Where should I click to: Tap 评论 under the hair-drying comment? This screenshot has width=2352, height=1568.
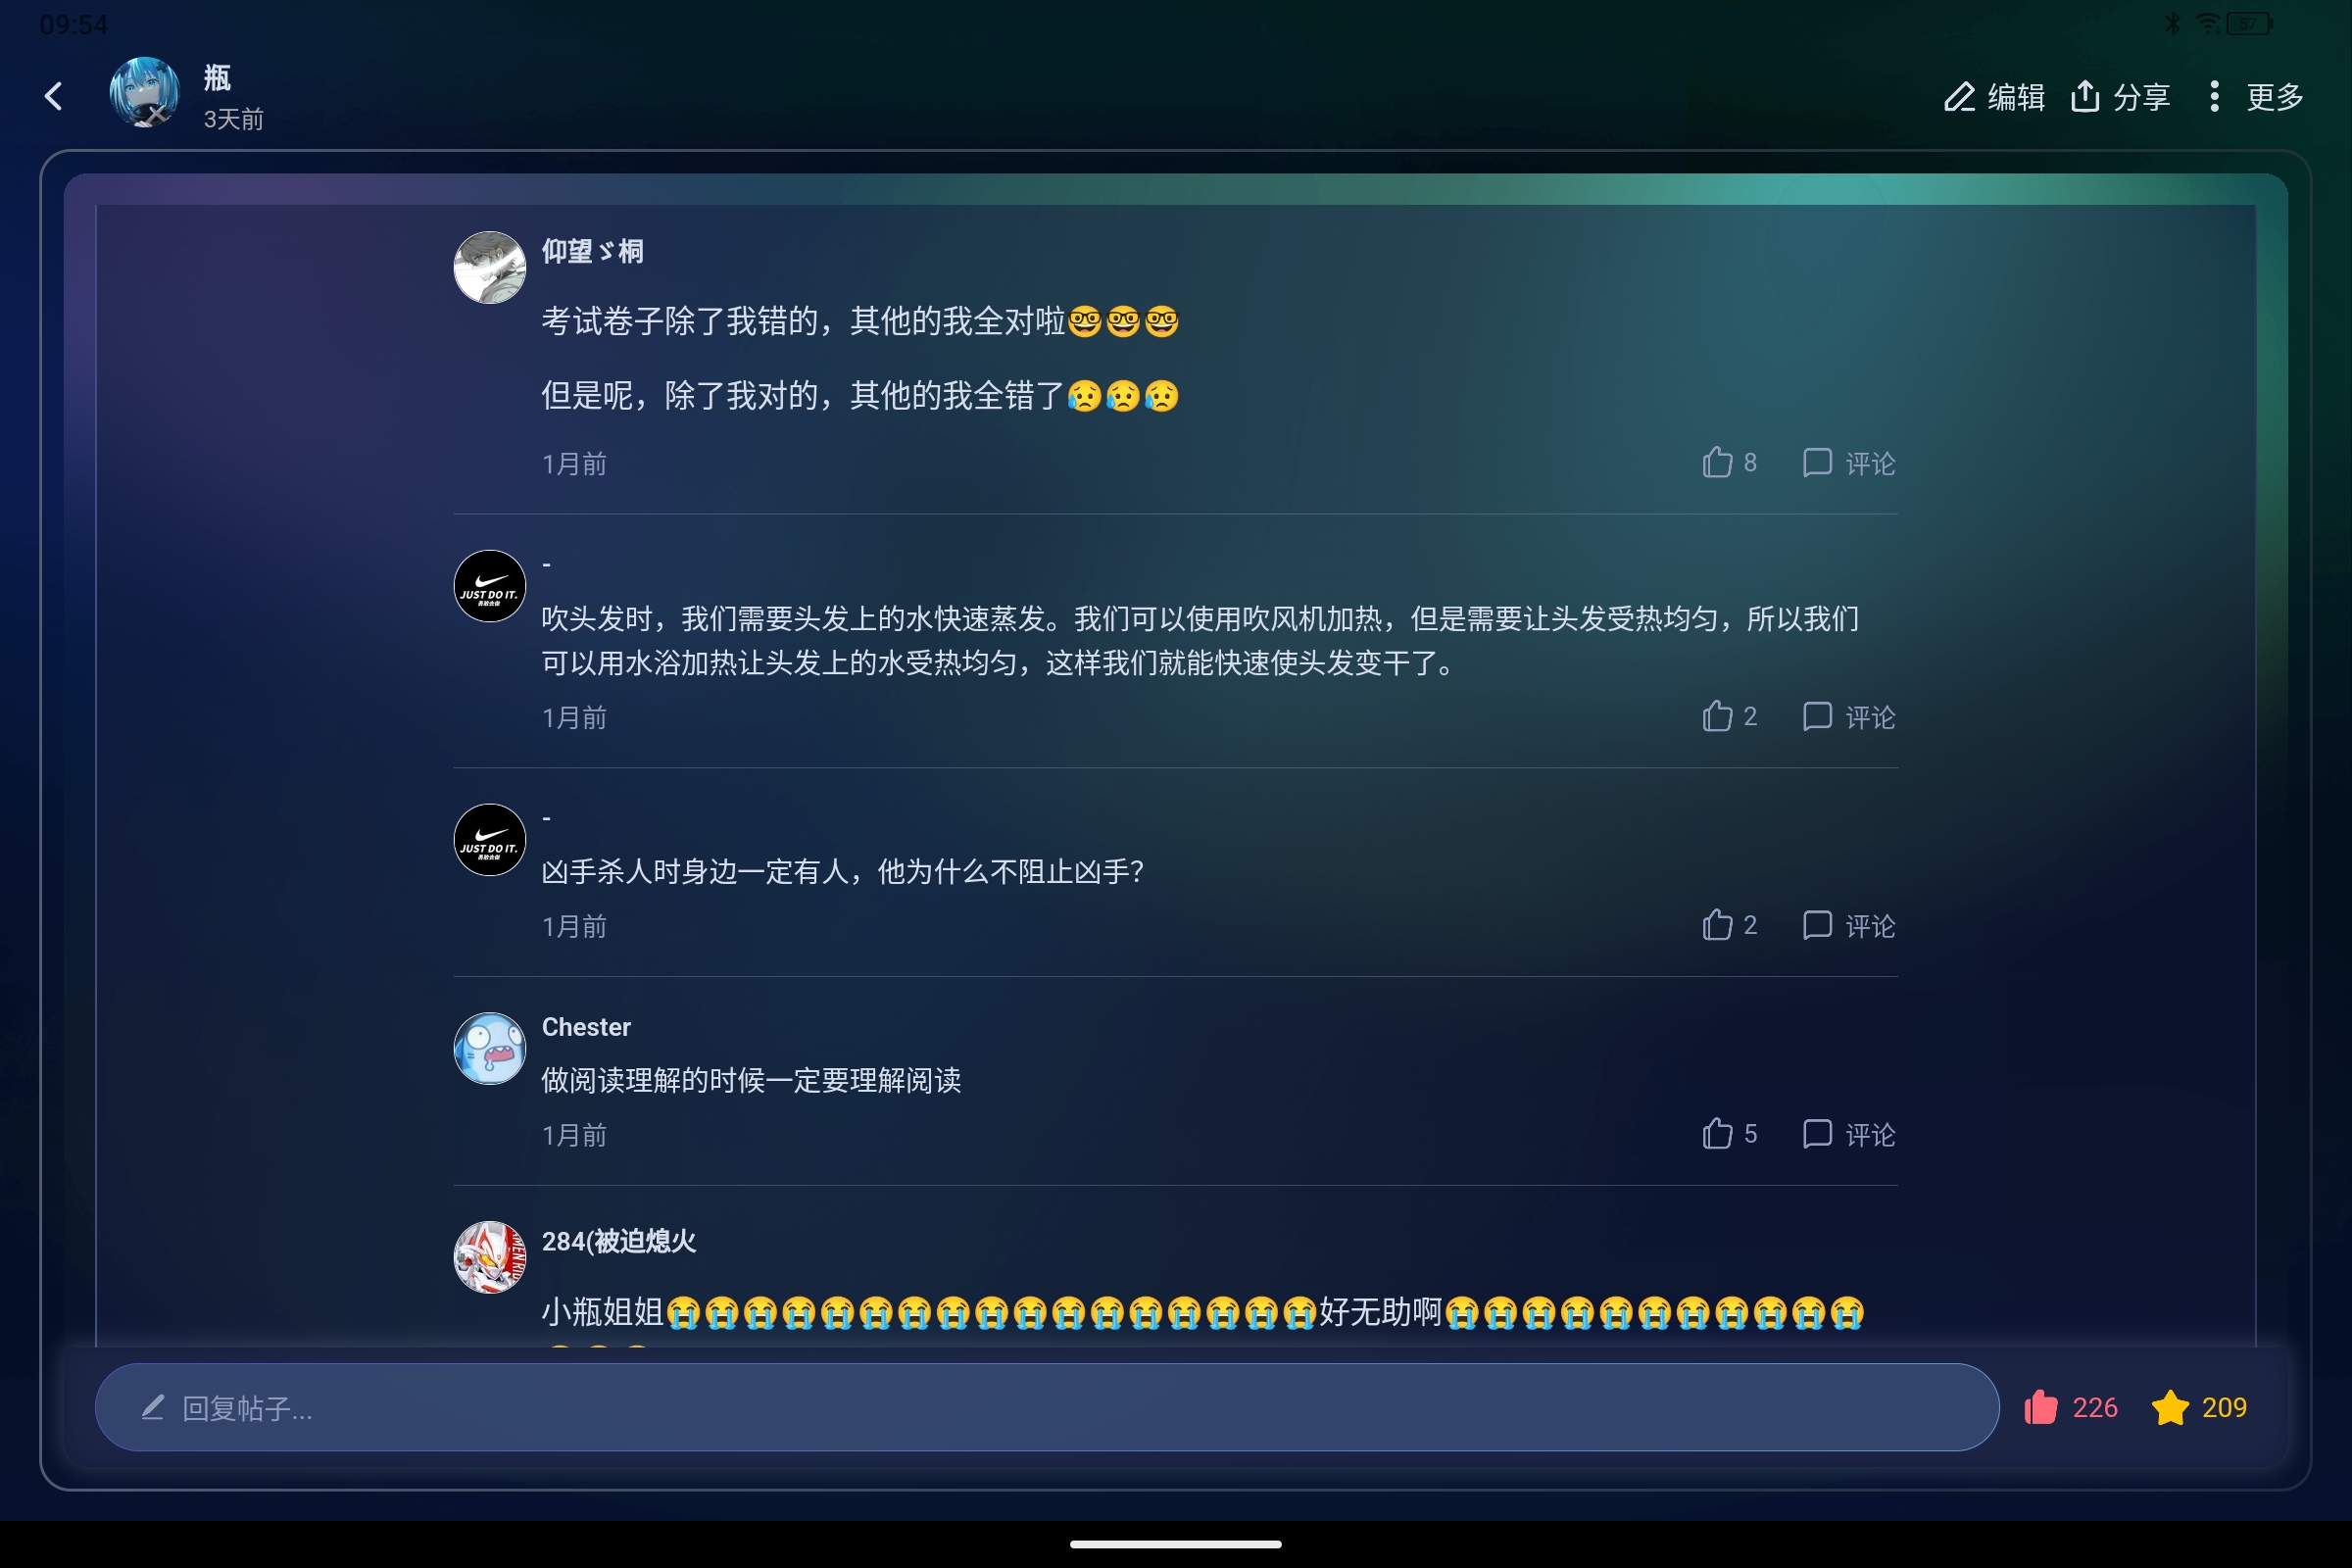tap(1848, 717)
